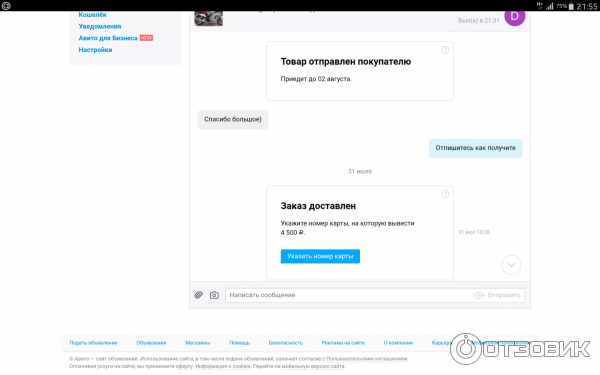Click the Товар отправлен покупателю heading
Viewport: 600px width, 375px height.
(346, 62)
